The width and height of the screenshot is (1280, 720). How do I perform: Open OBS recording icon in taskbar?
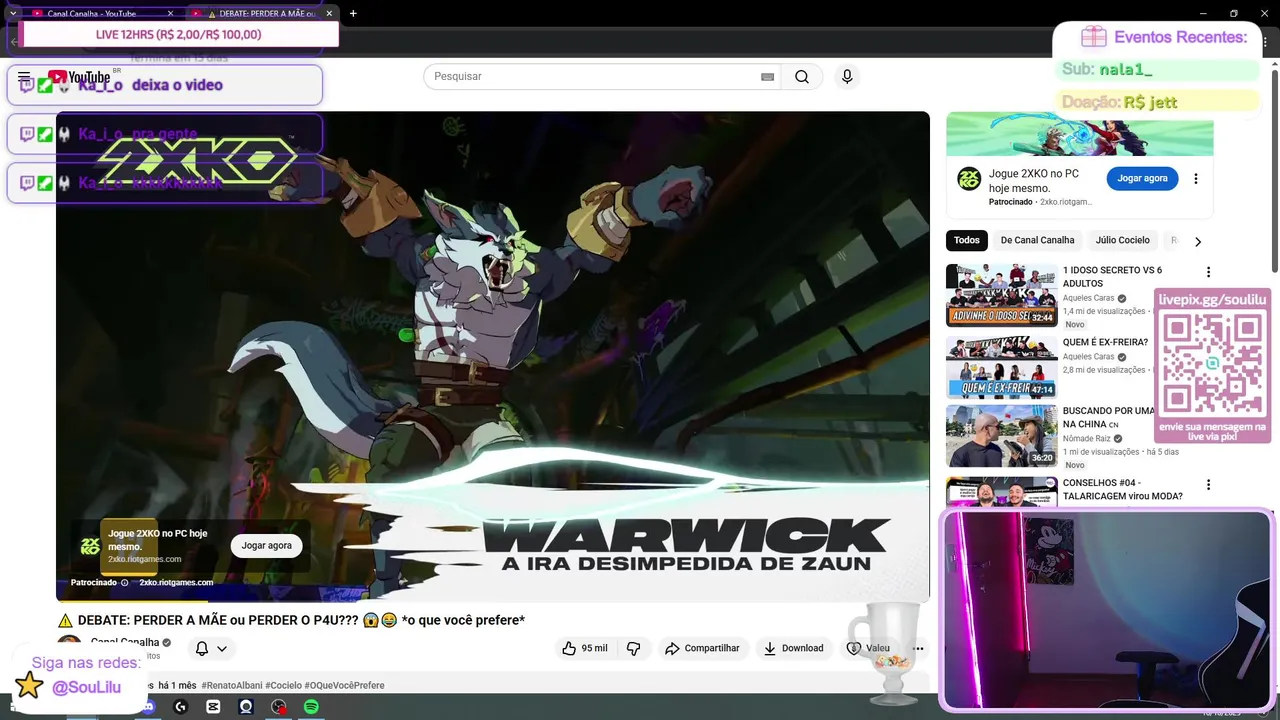click(x=279, y=707)
